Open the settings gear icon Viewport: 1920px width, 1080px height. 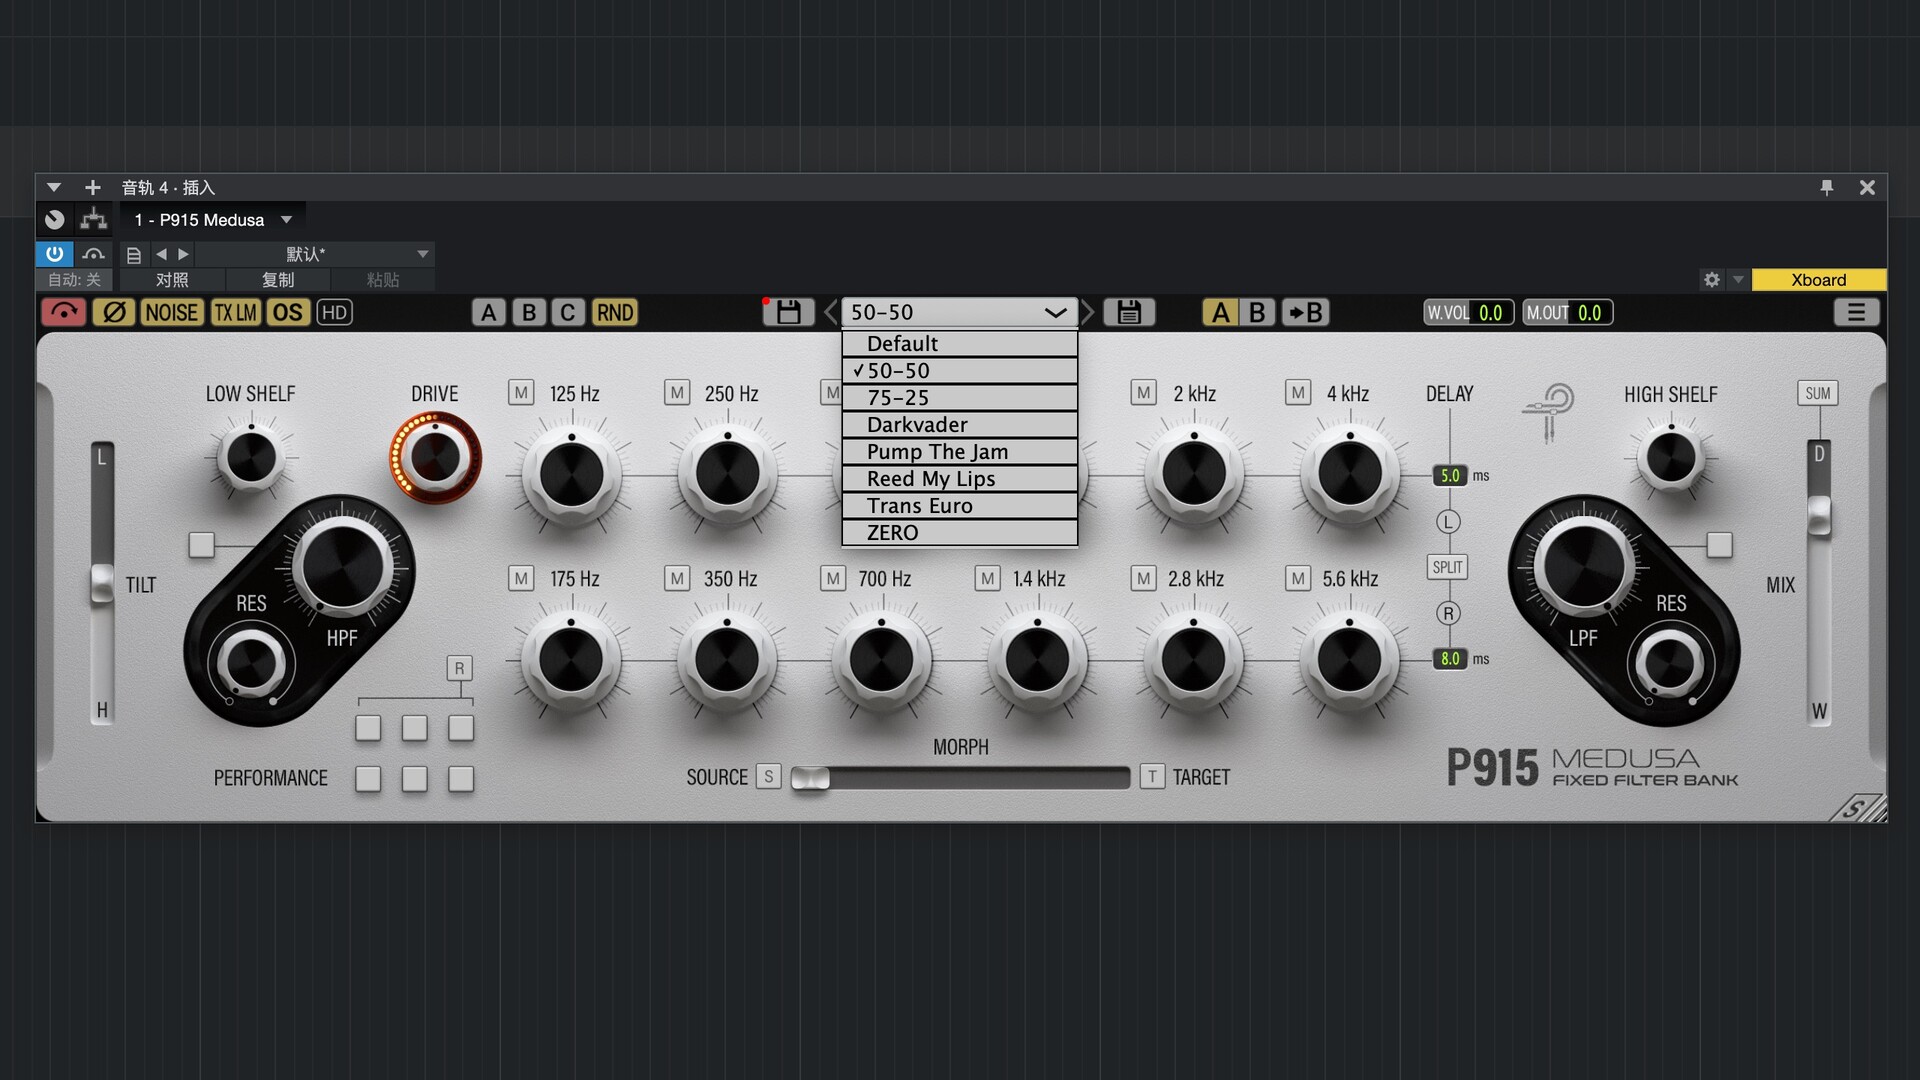[x=1711, y=280]
